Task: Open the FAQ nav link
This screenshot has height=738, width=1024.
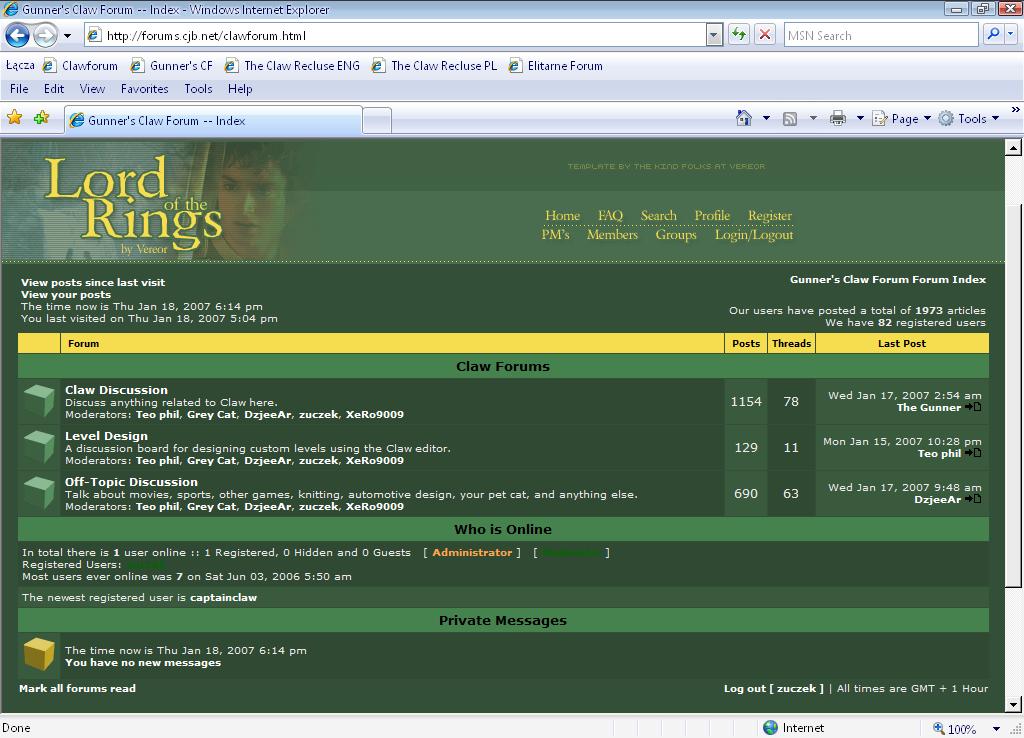Action: 610,216
